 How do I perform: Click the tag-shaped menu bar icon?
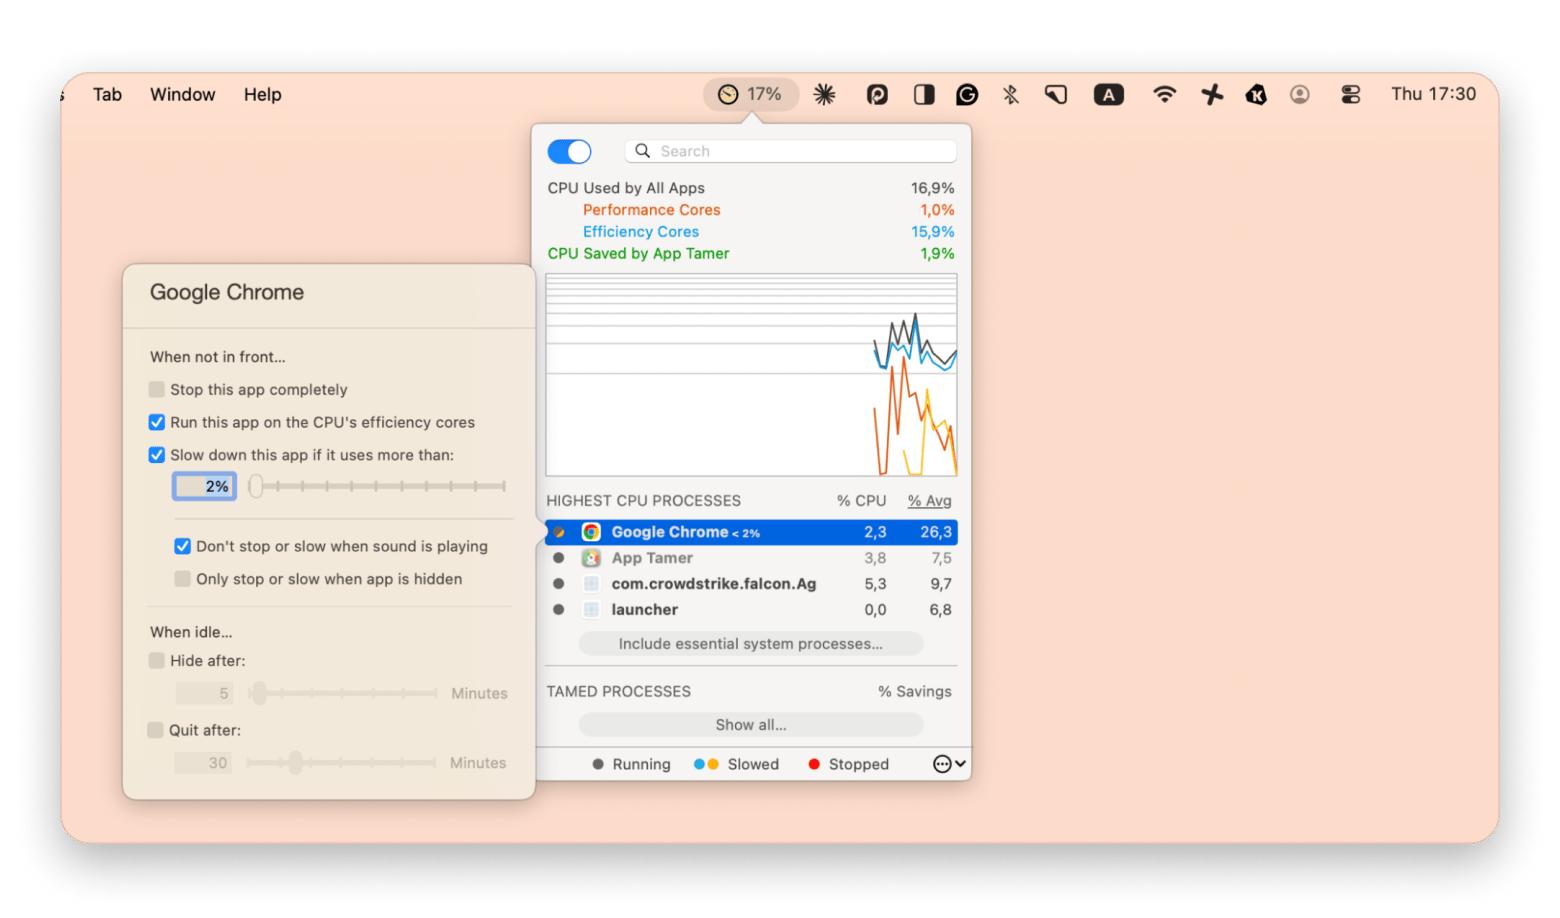(x=1056, y=94)
